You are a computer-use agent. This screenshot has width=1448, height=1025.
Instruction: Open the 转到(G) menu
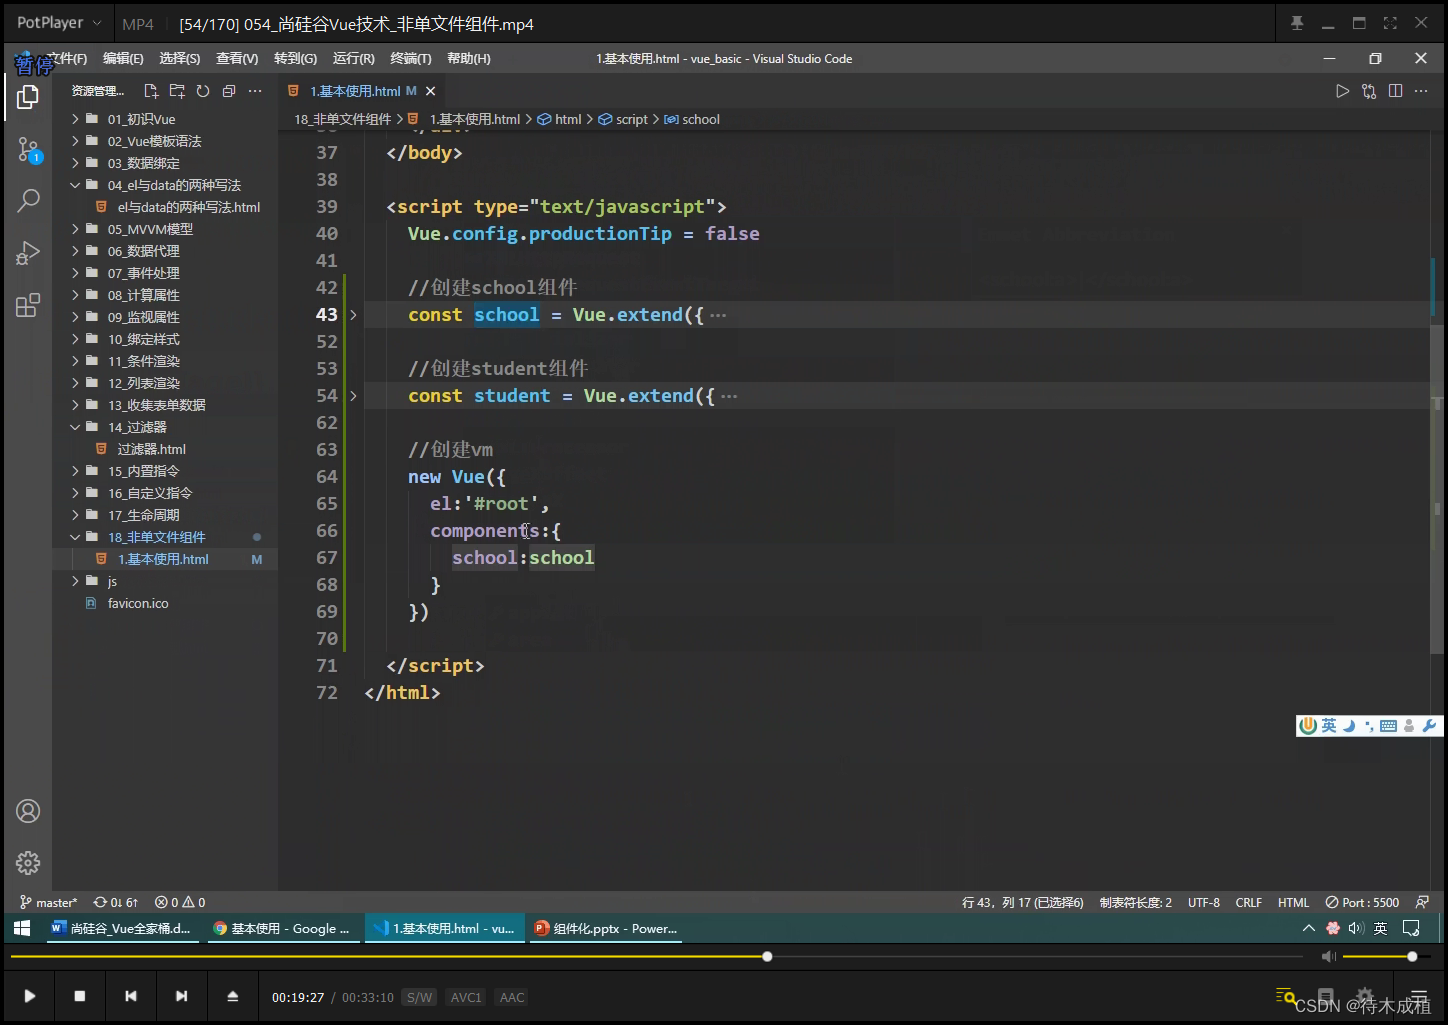pyautogui.click(x=295, y=59)
